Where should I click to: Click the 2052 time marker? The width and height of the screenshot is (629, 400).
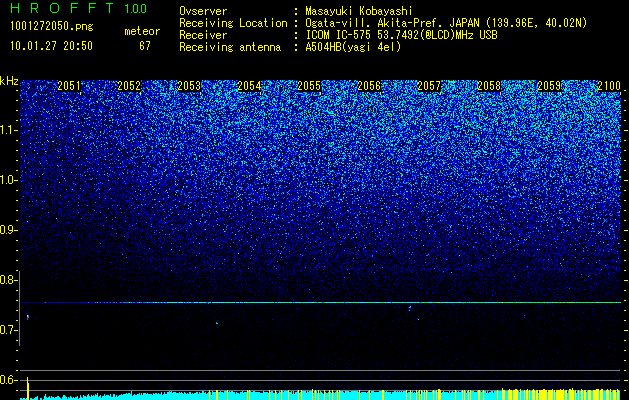tap(129, 86)
